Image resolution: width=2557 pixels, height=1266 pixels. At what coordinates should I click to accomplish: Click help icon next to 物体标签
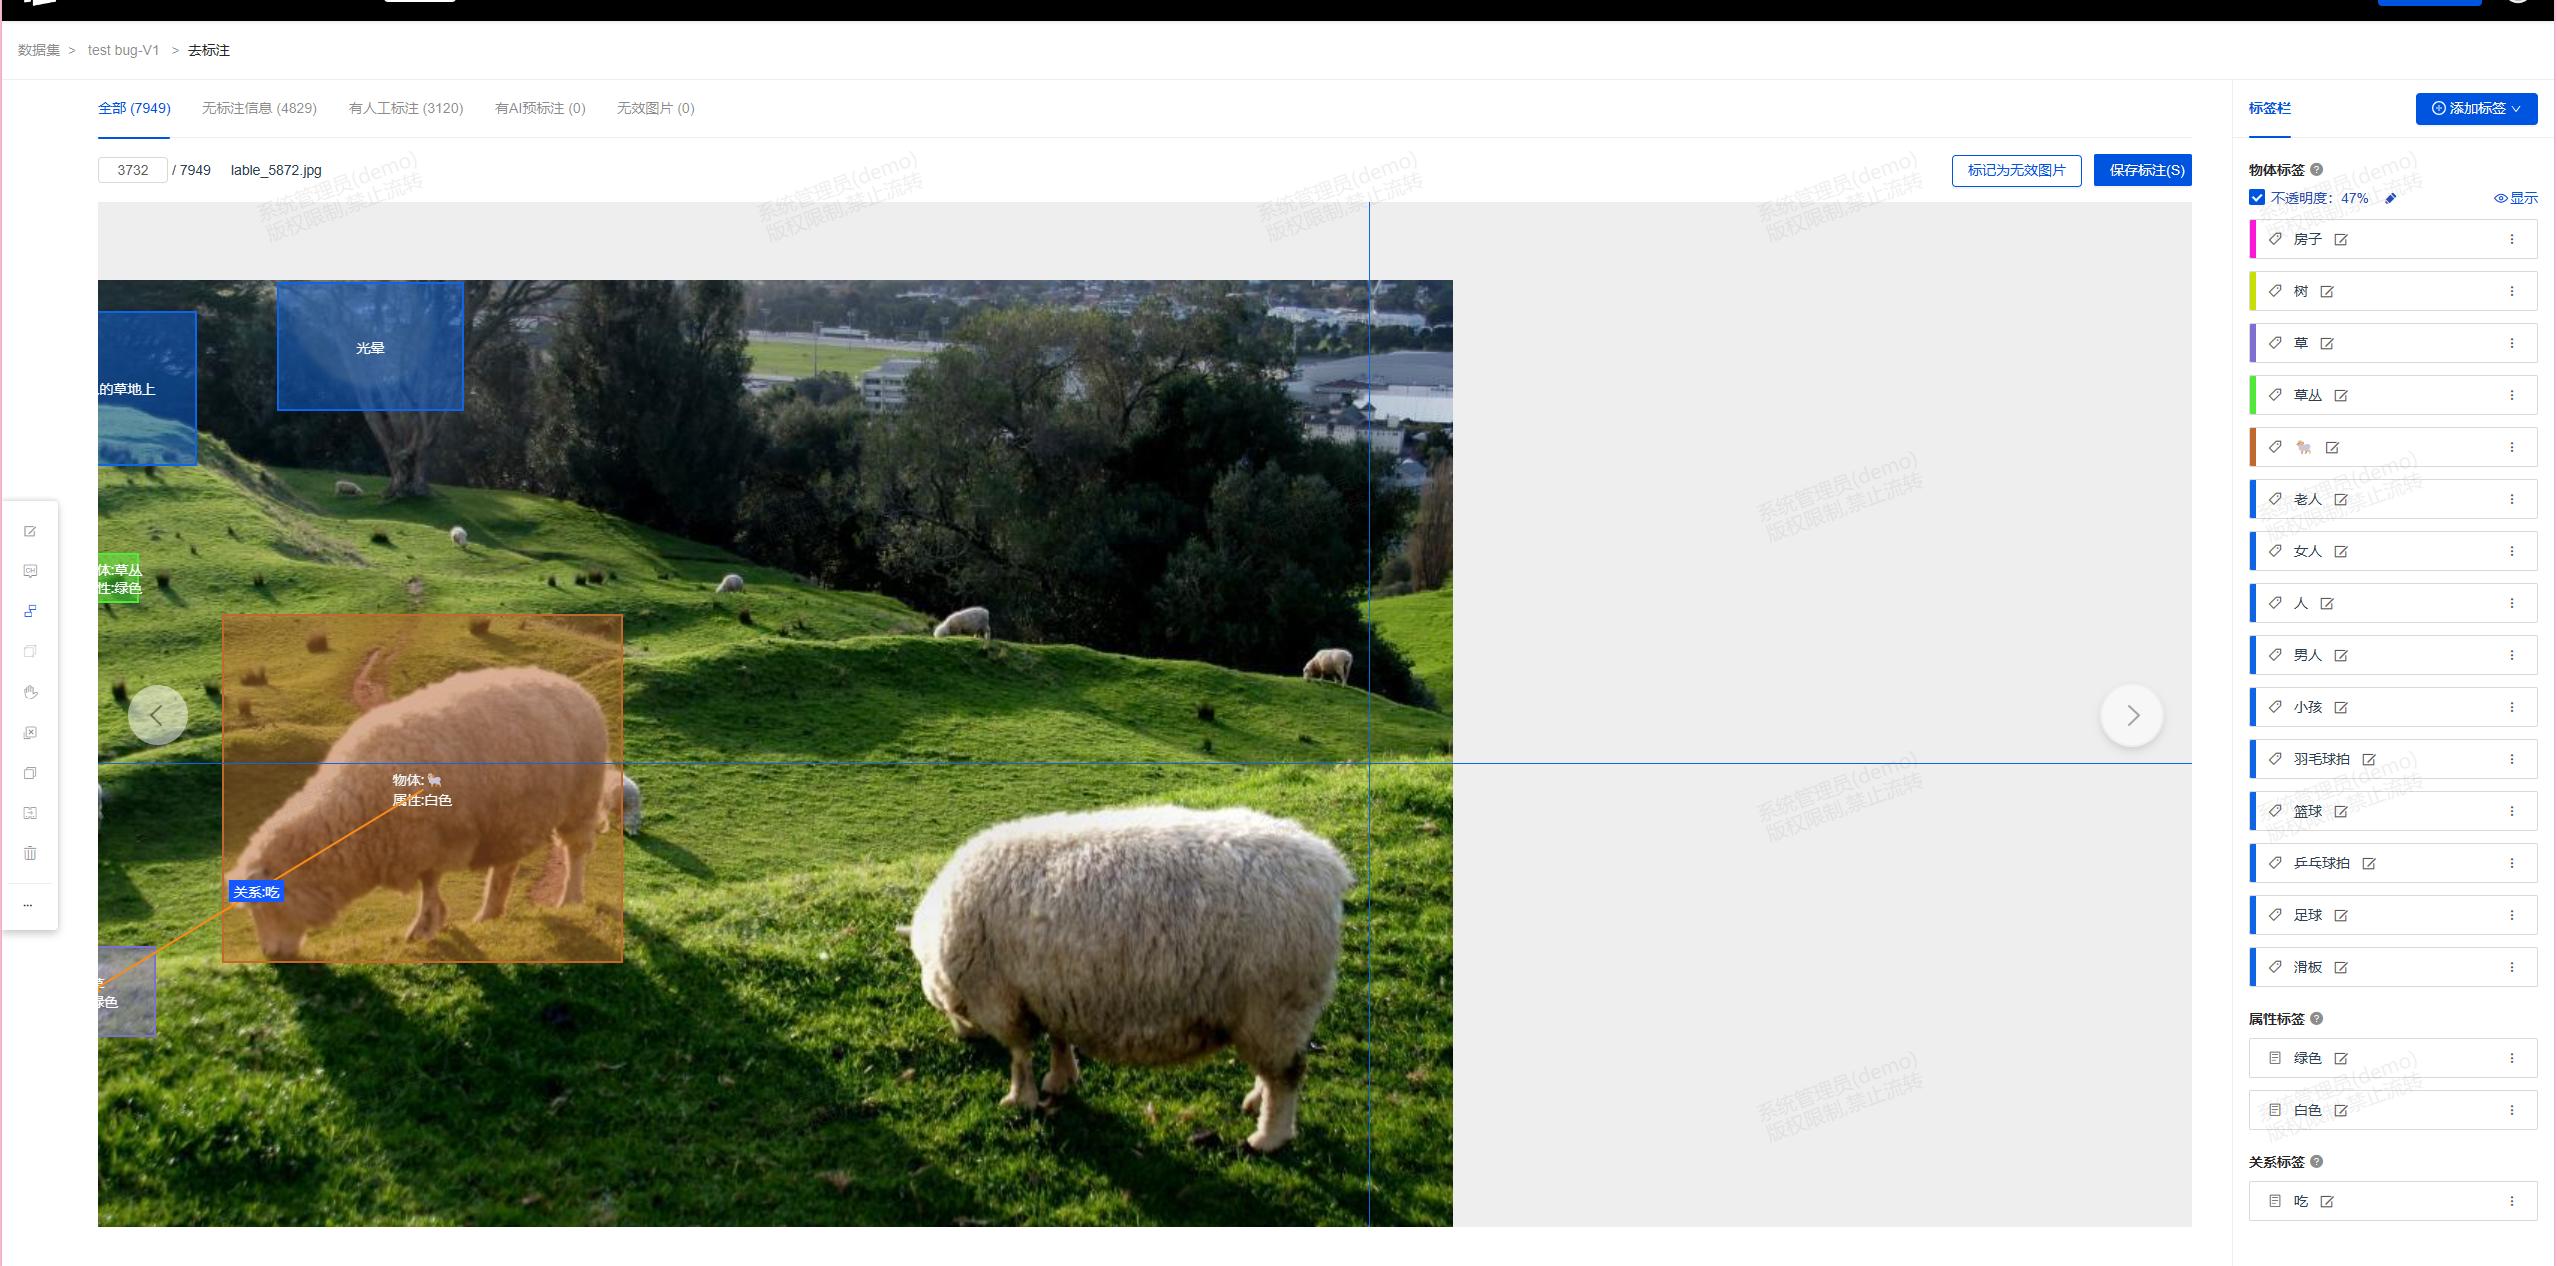click(x=2316, y=170)
